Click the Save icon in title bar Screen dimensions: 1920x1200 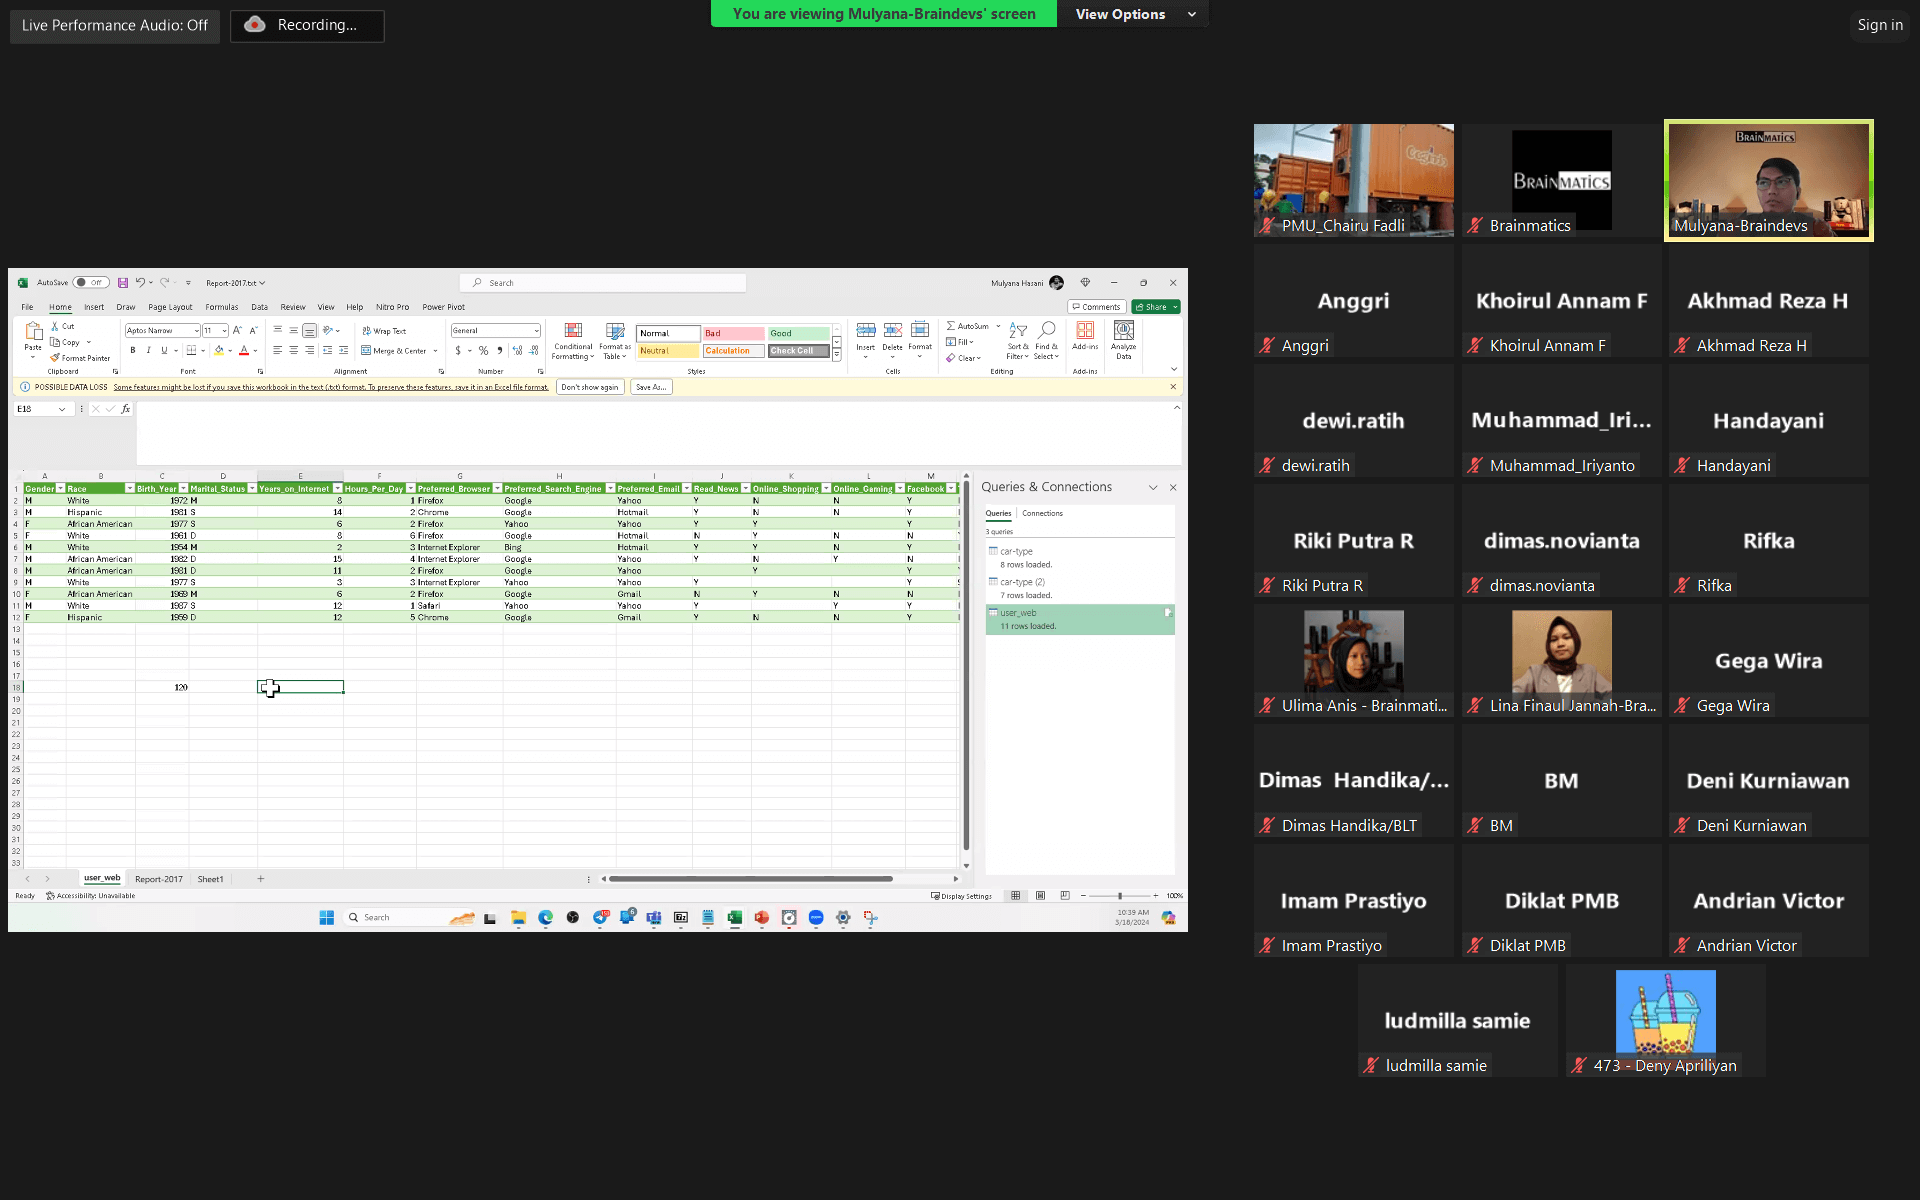pos(123,283)
